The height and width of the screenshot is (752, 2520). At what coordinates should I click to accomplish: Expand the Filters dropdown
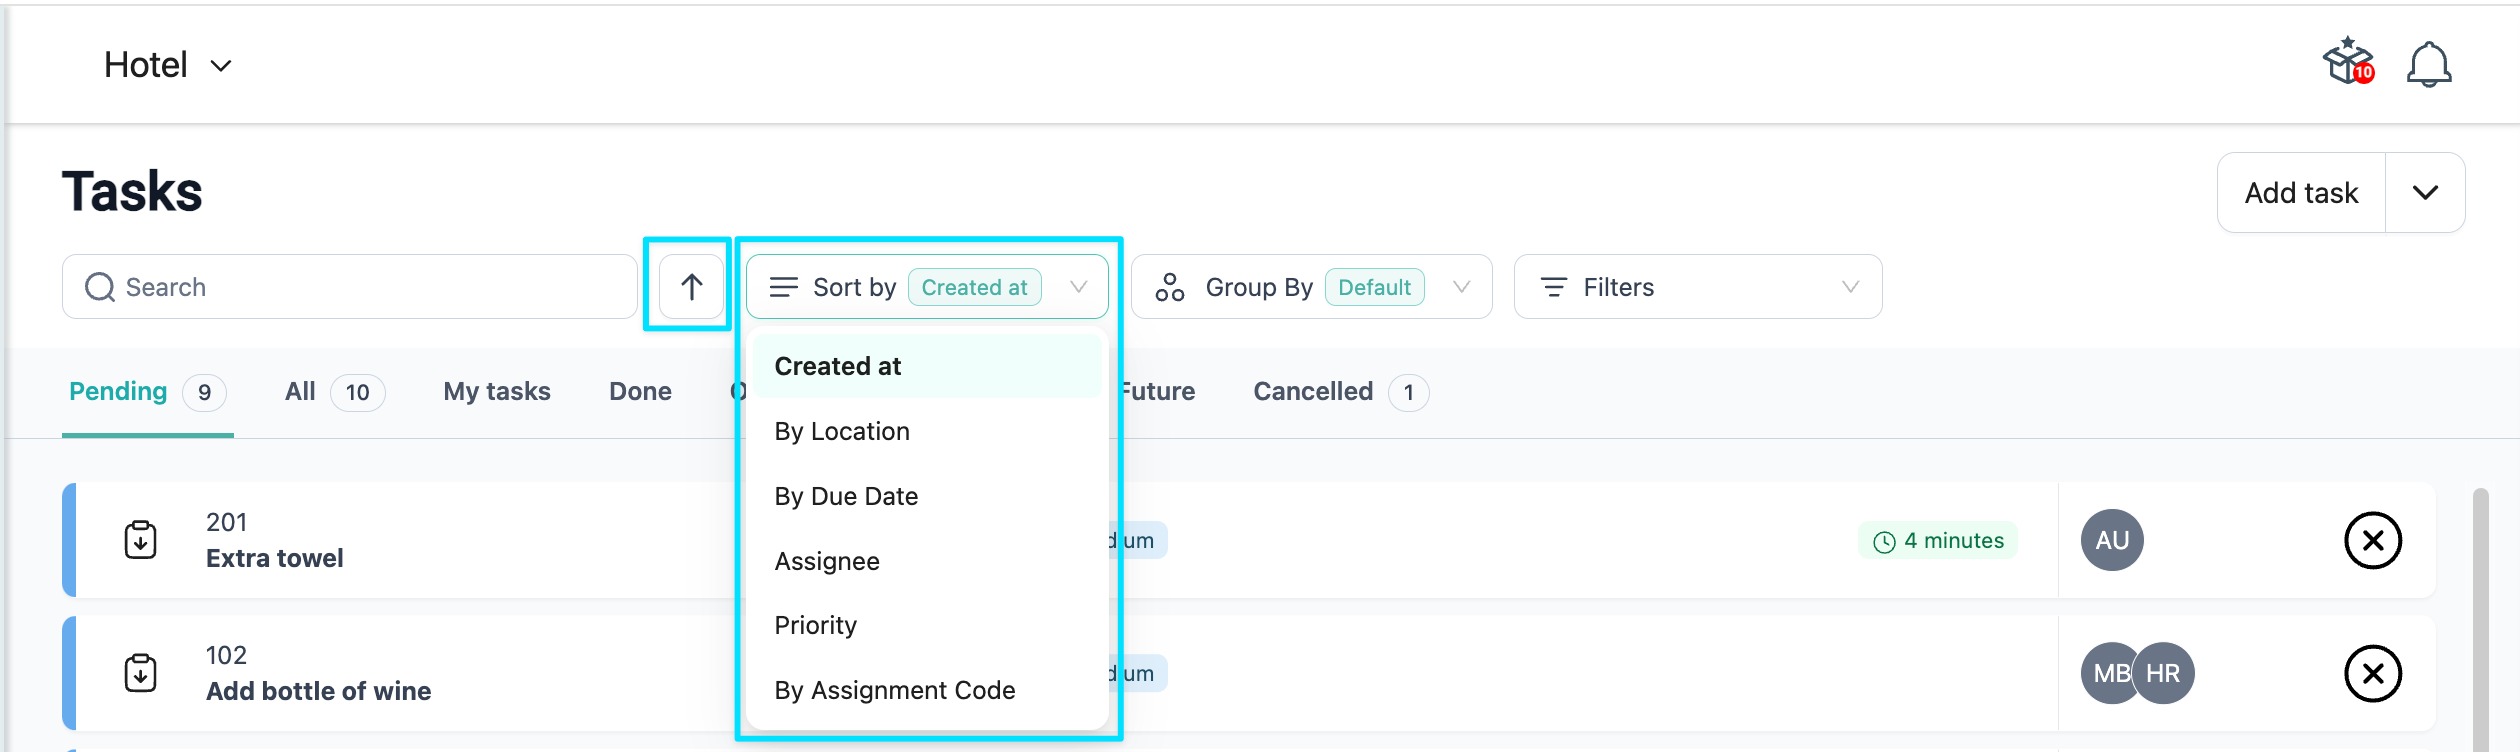click(x=1697, y=287)
